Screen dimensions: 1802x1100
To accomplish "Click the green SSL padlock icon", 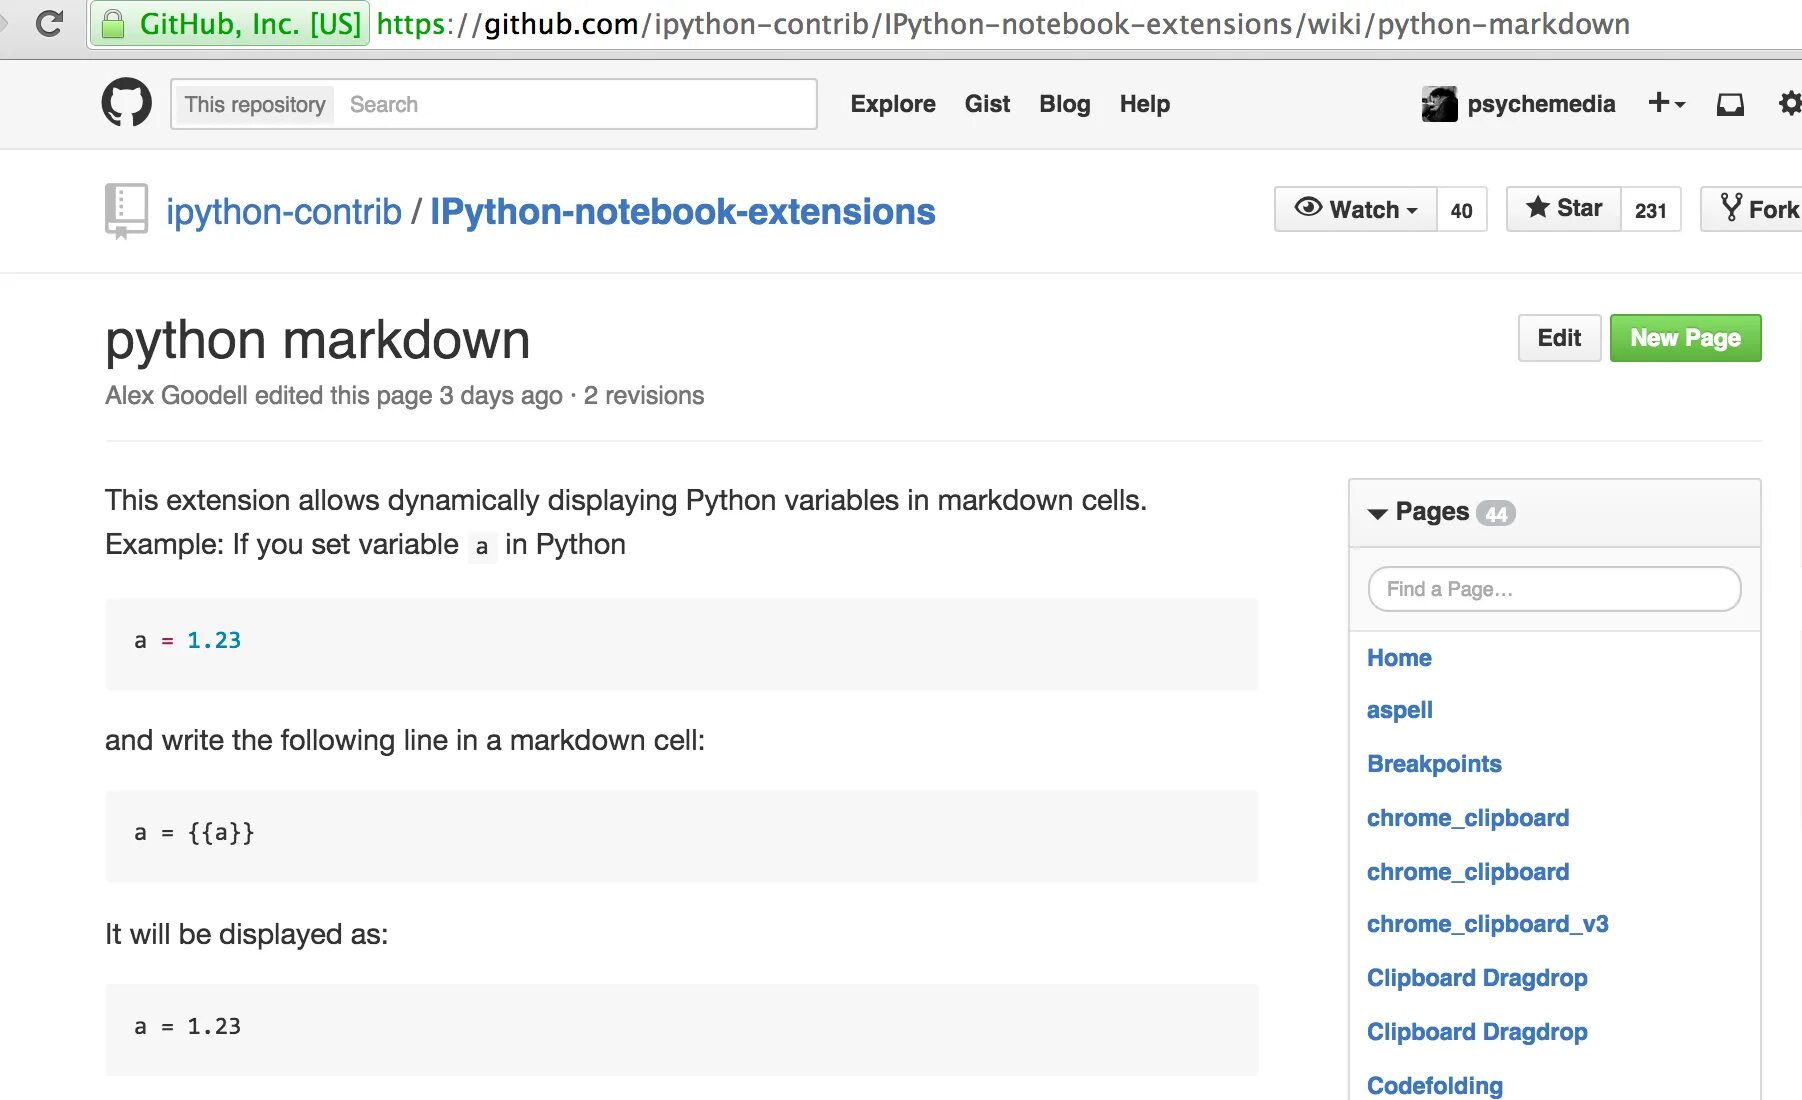I will [114, 23].
